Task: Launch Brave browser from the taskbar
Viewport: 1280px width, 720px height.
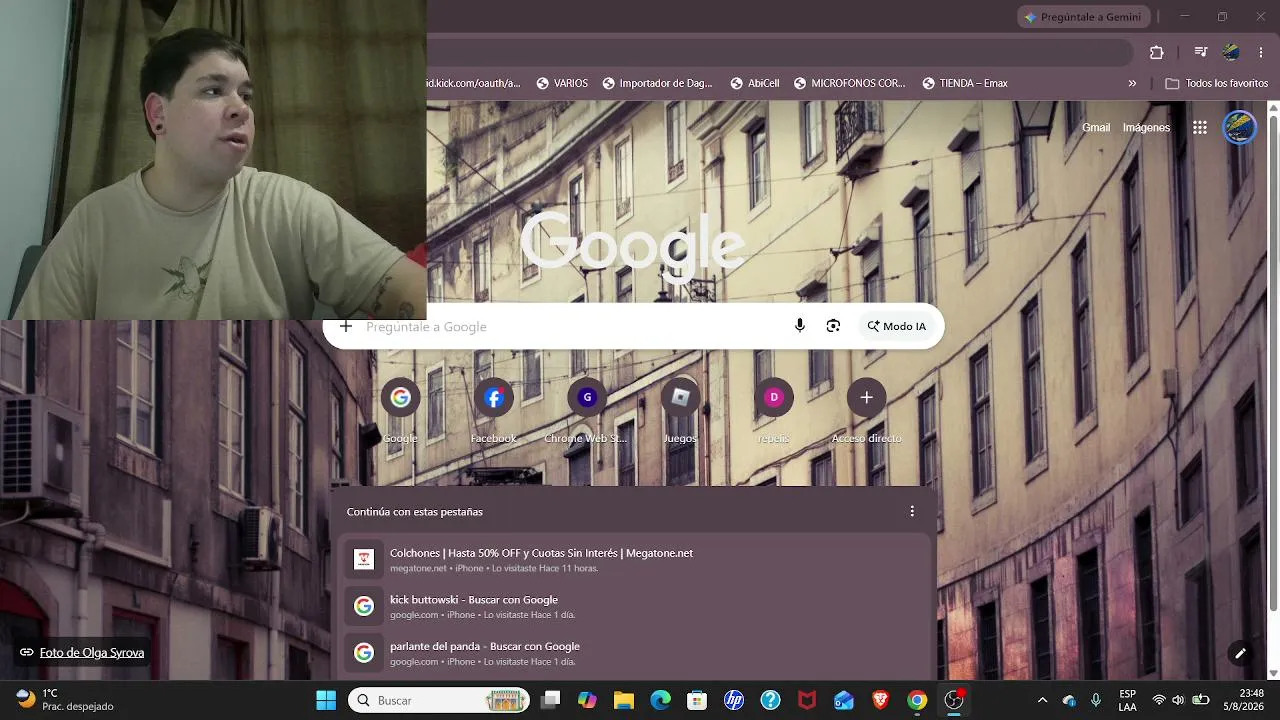Action: 881,700
